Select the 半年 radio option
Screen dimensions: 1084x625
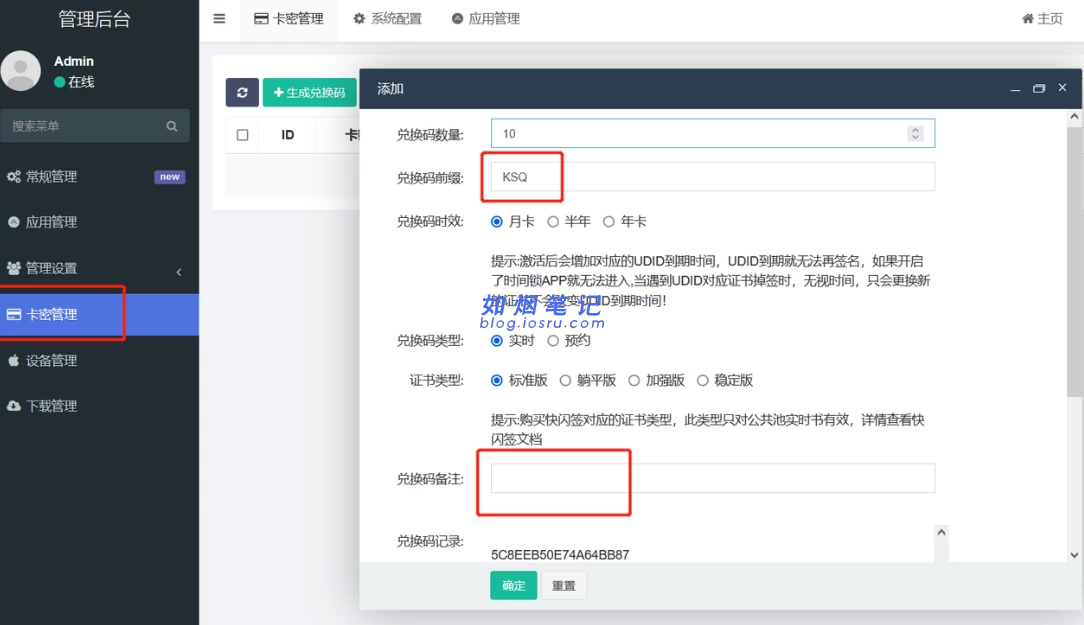tap(553, 222)
